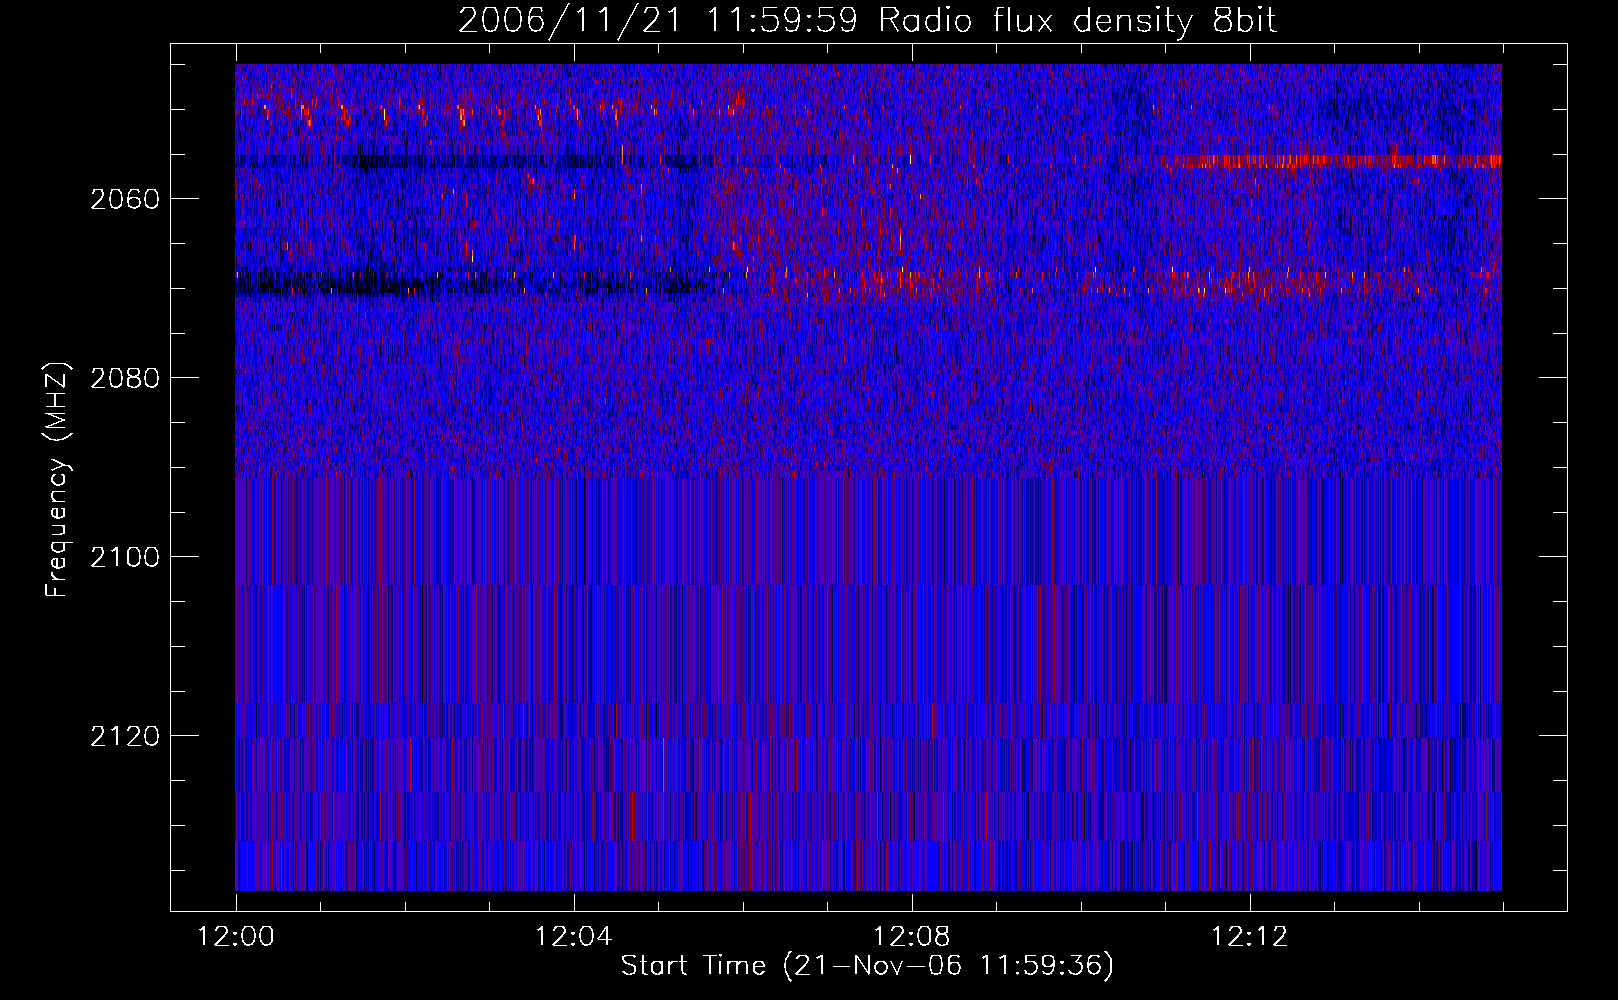
Task: Select the 2120 frequency tick label
Action: (125, 736)
